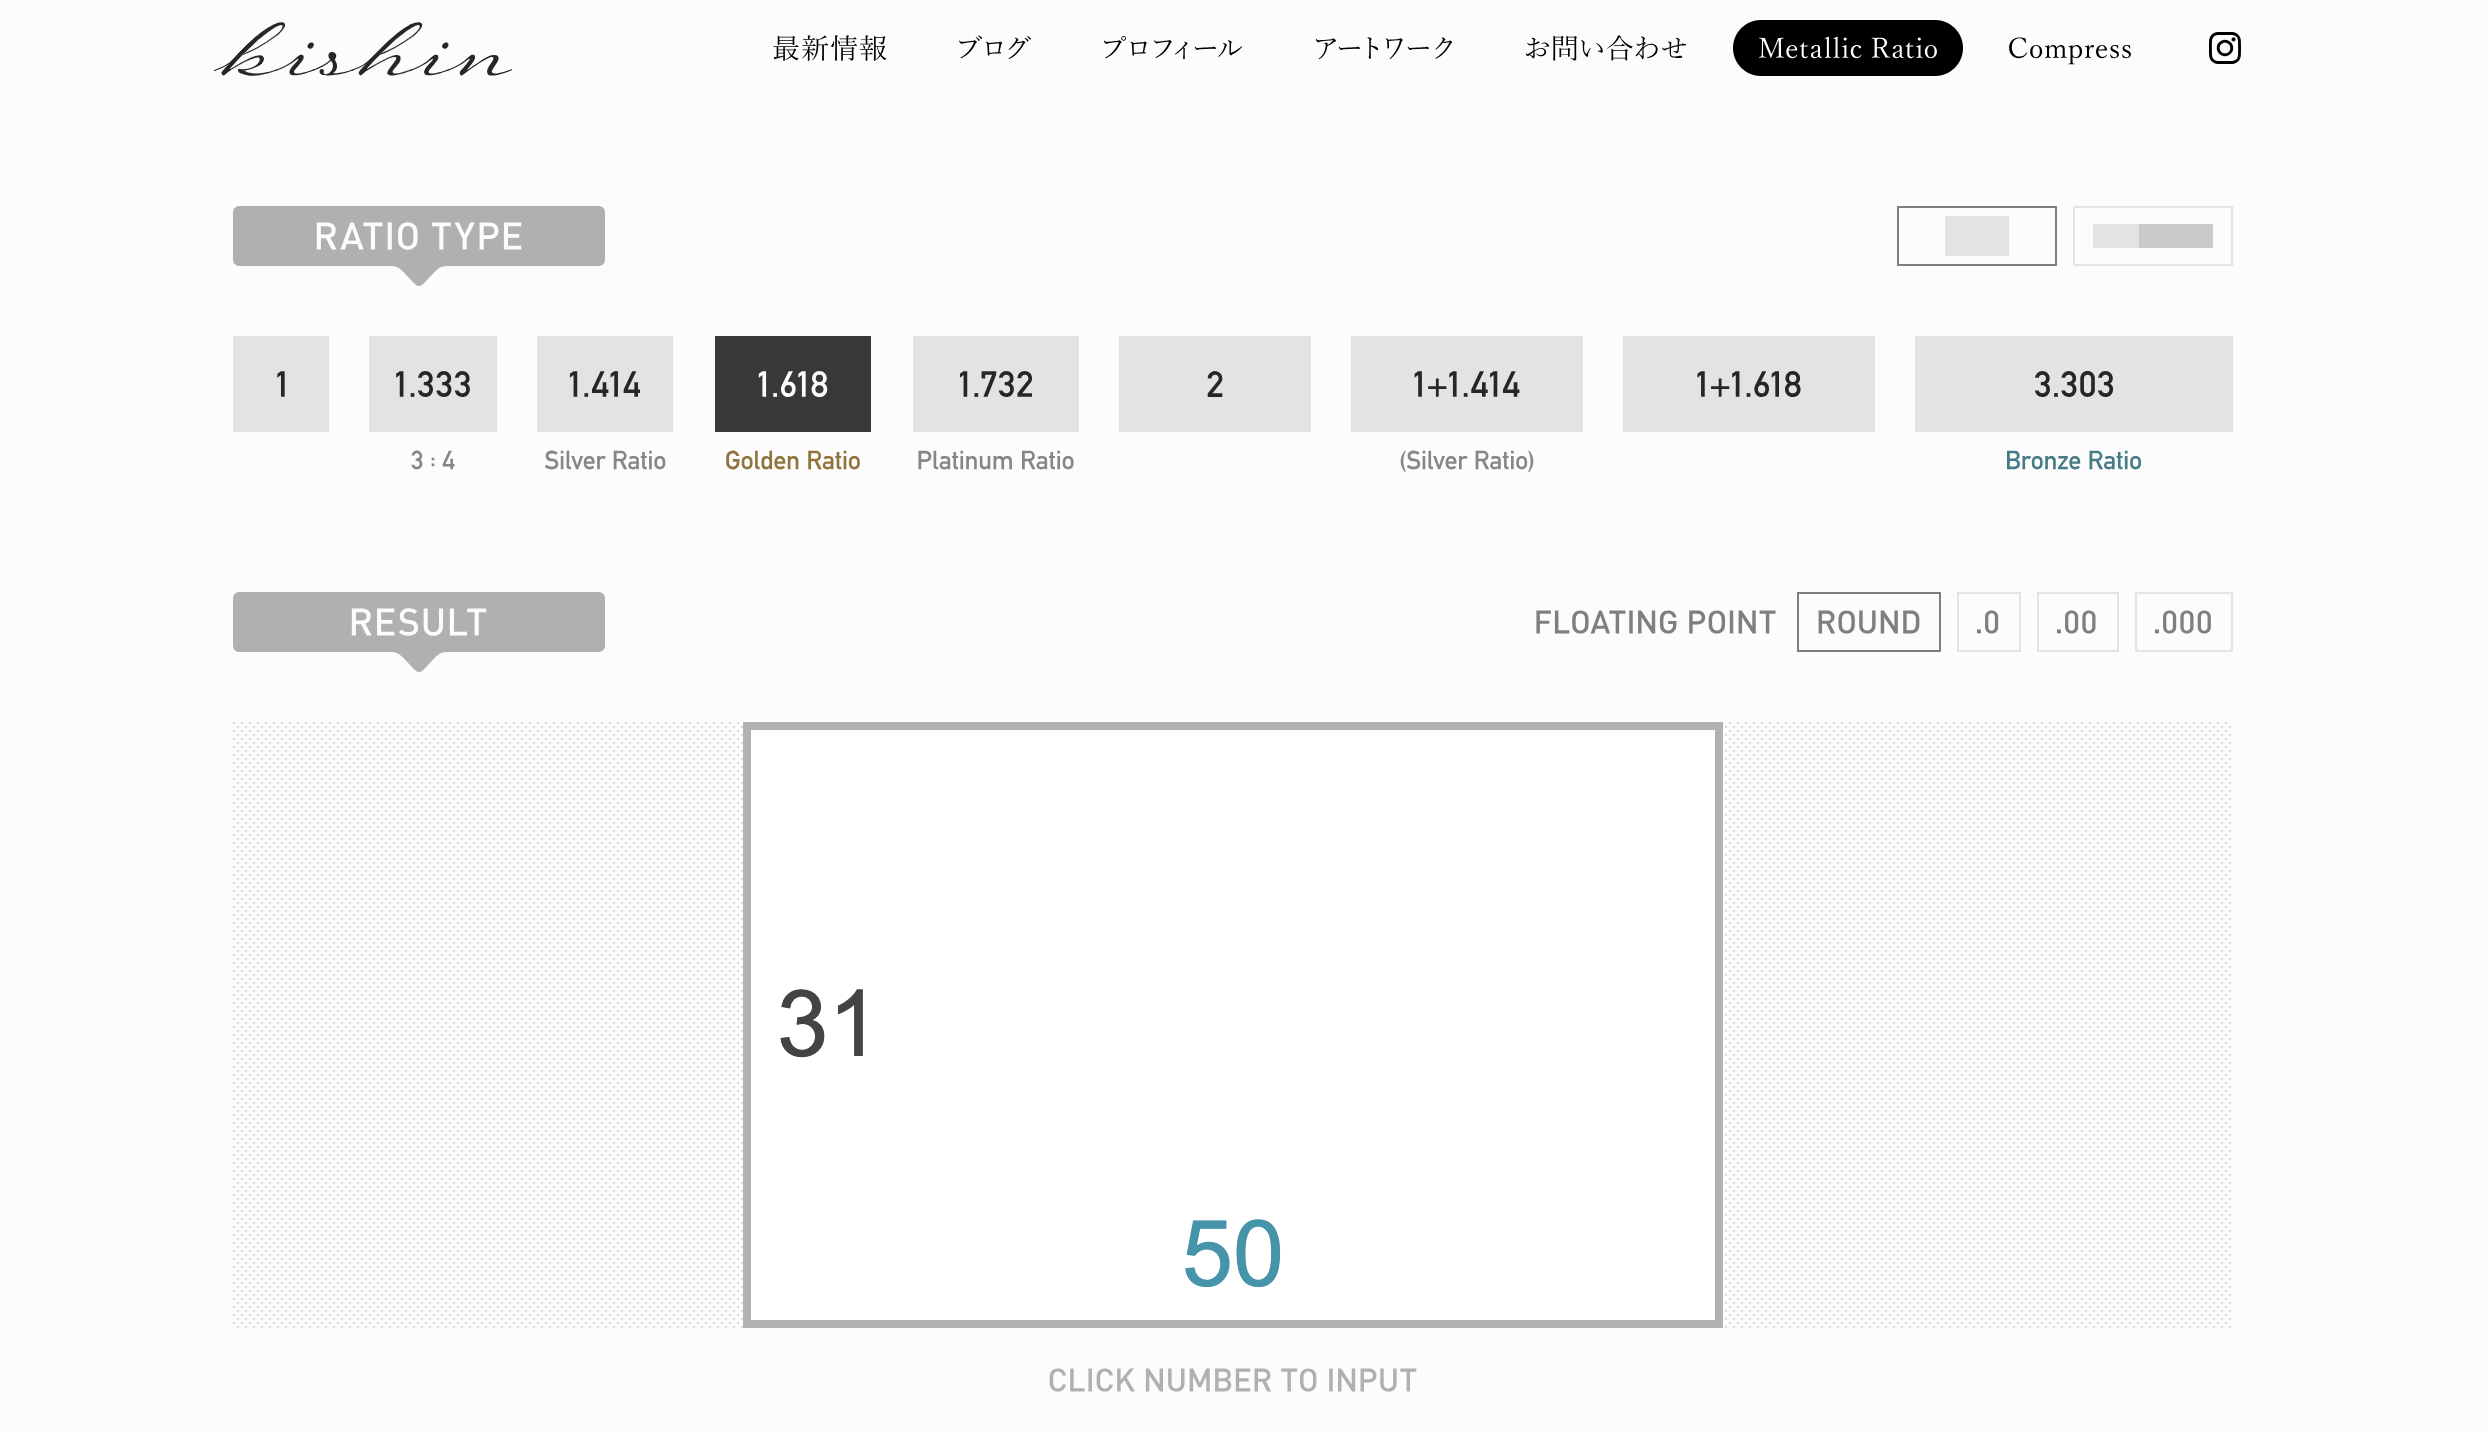Select the 1.618 Golden Ratio option
Screen dimensions: 2488x1432
pyautogui.click(x=792, y=384)
